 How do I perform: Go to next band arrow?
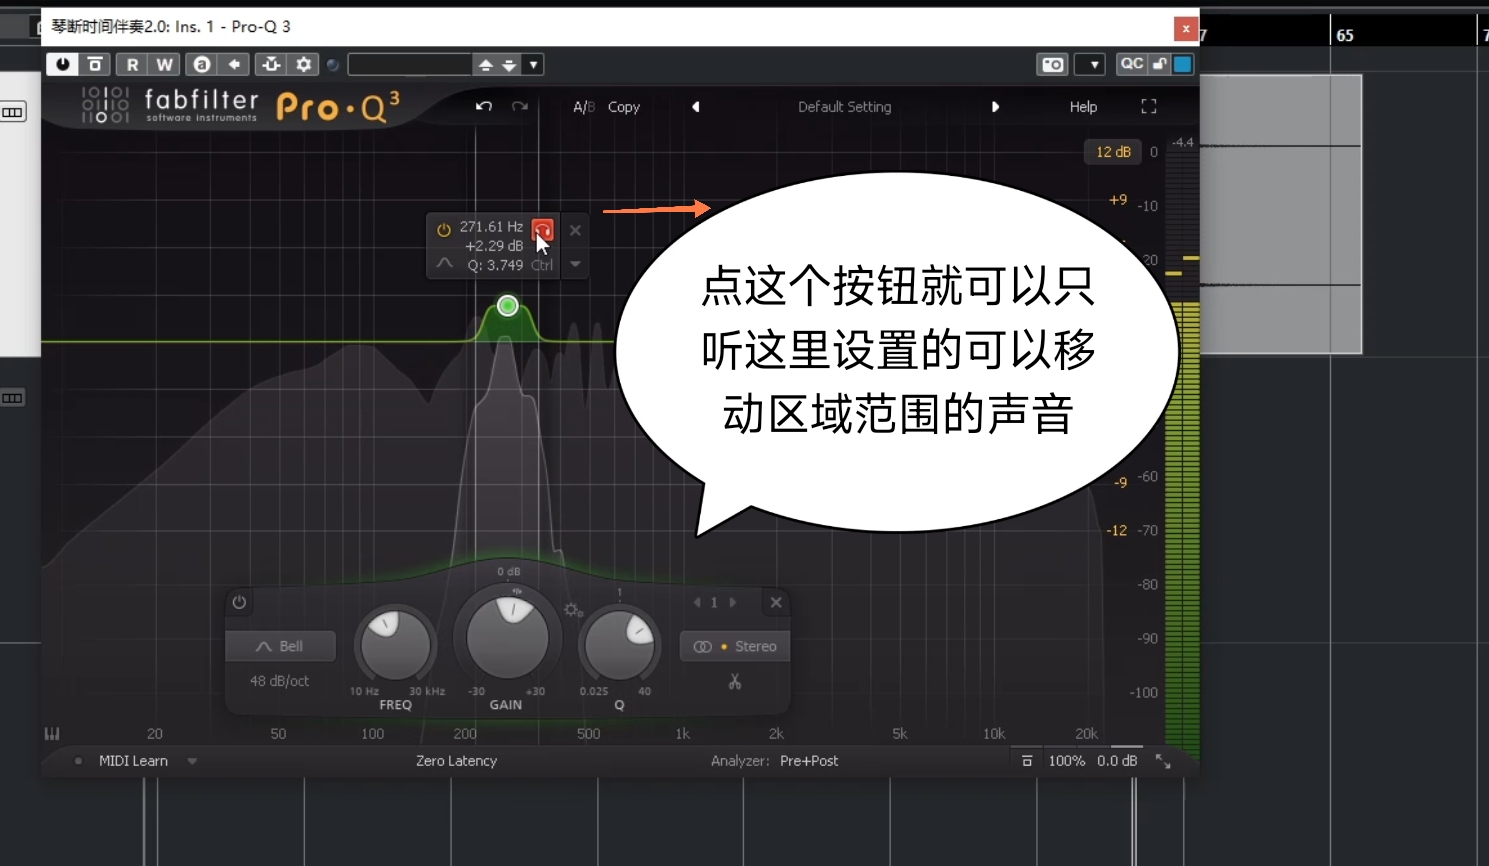click(x=733, y=602)
